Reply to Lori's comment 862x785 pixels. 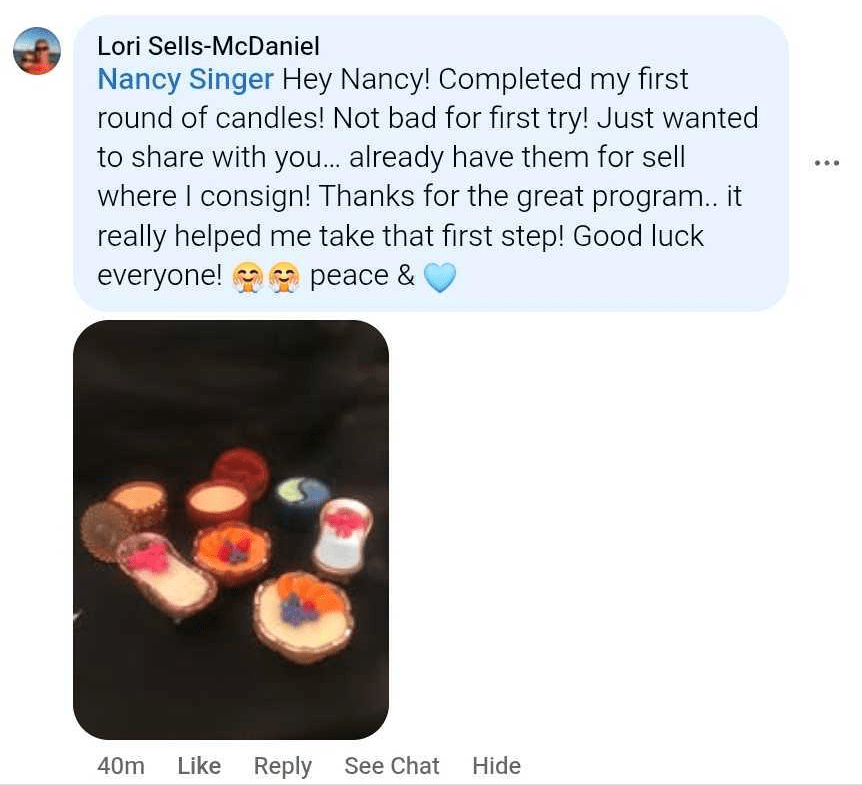282,766
